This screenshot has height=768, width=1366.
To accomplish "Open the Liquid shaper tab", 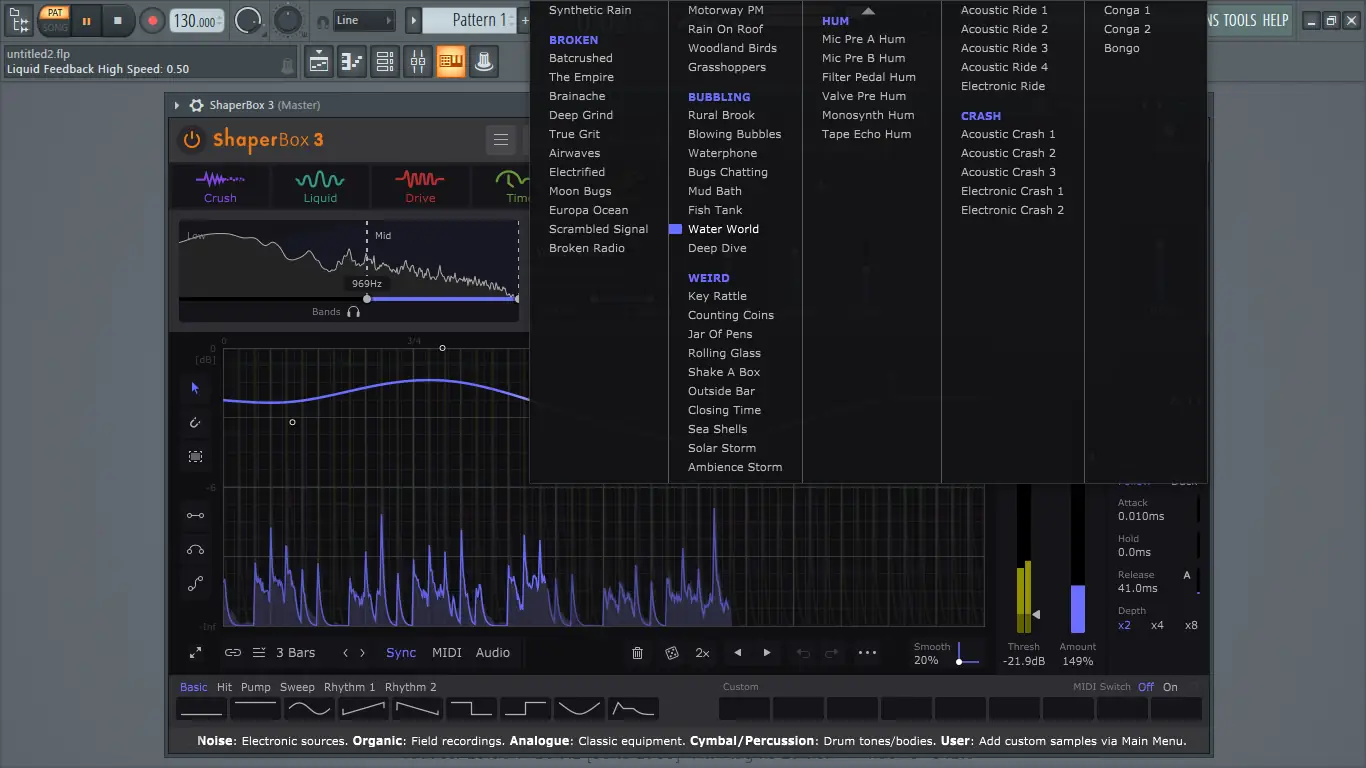I will (x=320, y=187).
